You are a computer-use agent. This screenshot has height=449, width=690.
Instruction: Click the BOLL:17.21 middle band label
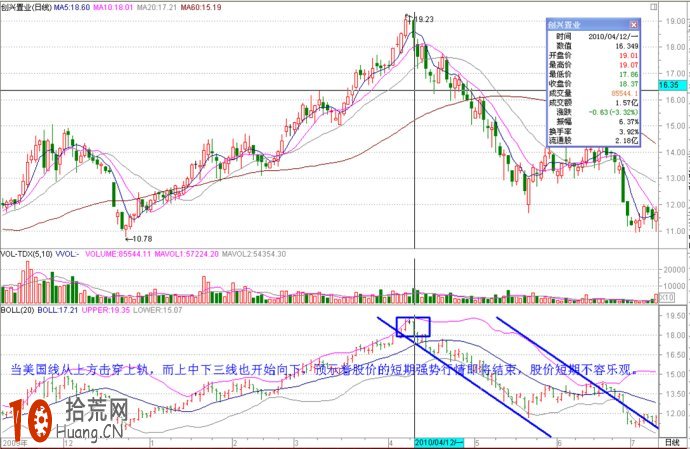pyautogui.click(x=58, y=310)
